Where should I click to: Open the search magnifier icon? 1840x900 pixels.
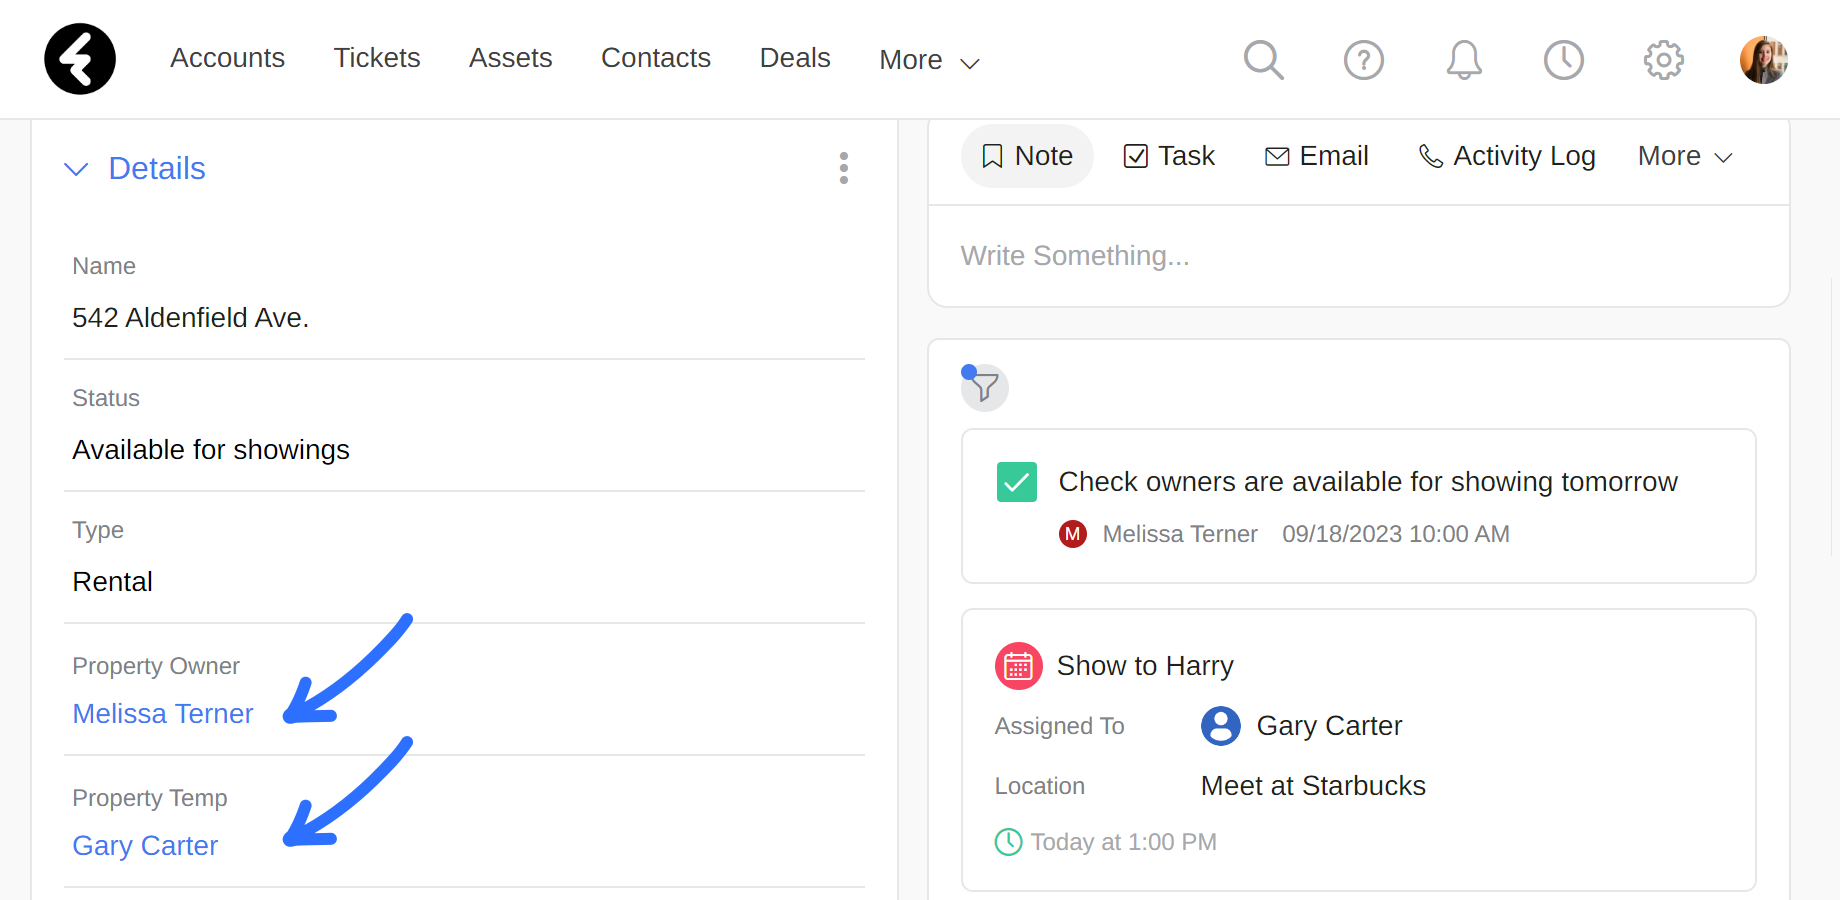[1264, 60]
